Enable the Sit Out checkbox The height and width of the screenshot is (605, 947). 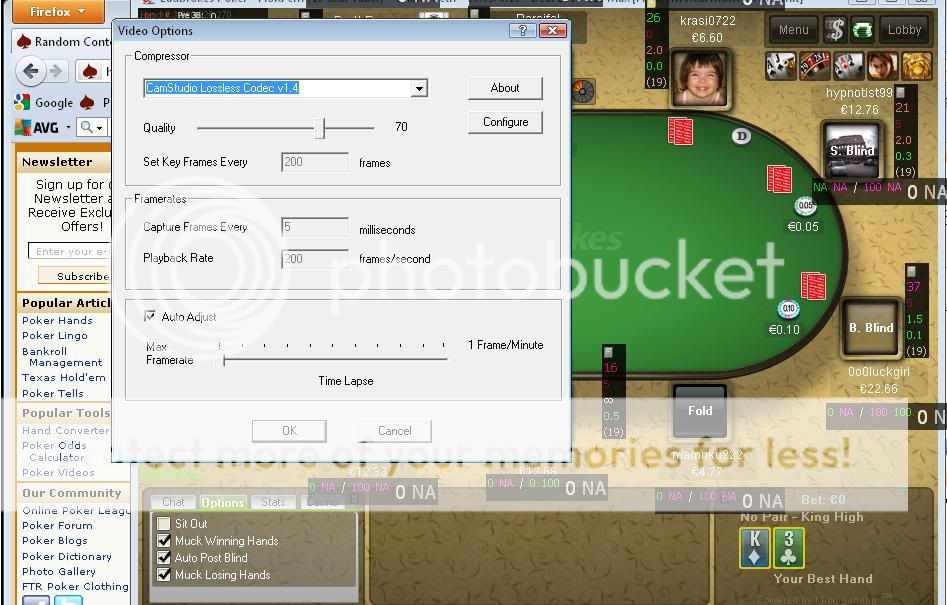pos(164,524)
